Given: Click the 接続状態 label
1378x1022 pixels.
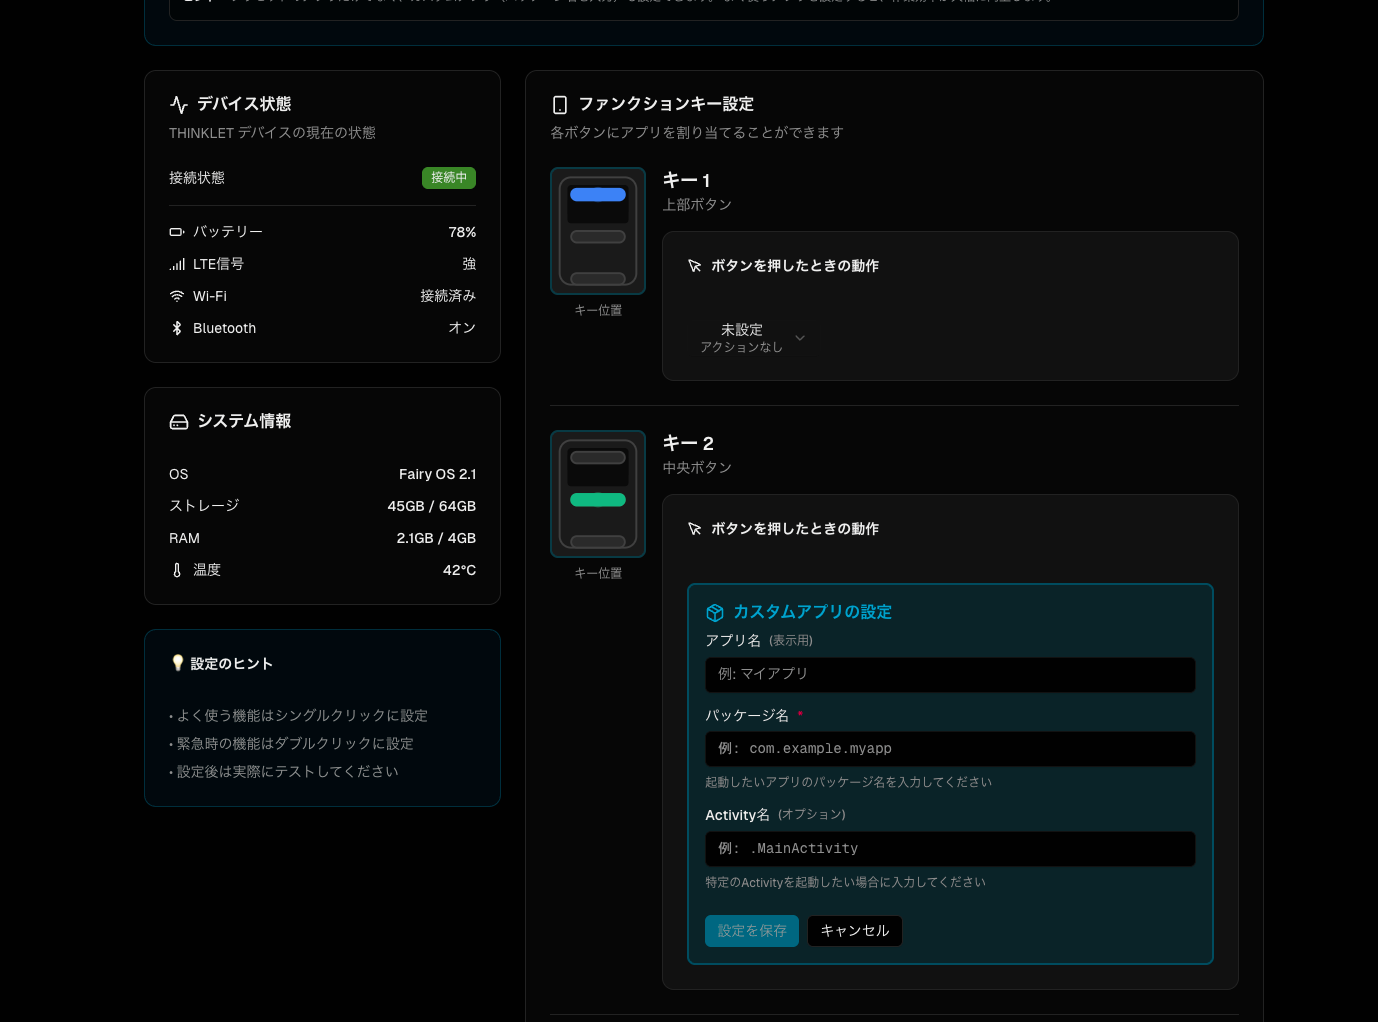Looking at the screenshot, I should [x=197, y=178].
